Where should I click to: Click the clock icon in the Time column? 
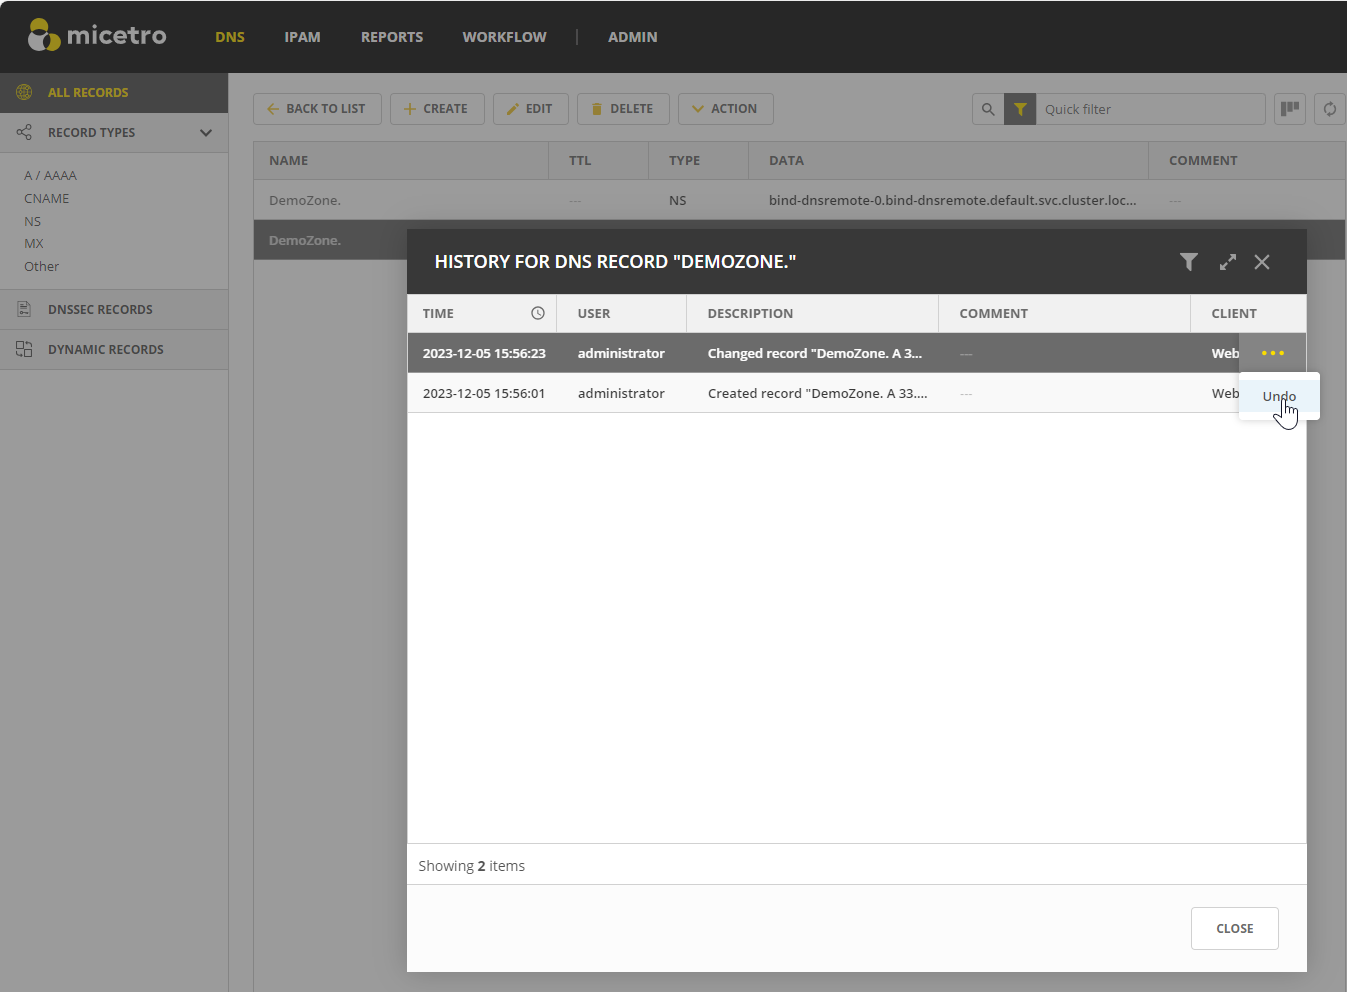click(x=537, y=313)
